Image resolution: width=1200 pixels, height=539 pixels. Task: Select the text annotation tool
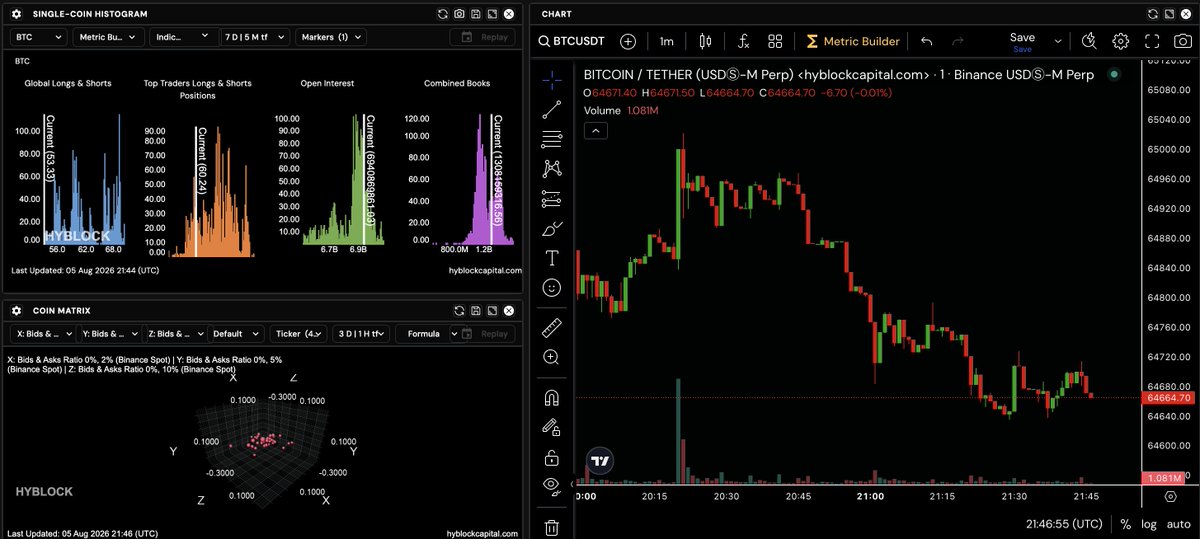pyautogui.click(x=551, y=258)
